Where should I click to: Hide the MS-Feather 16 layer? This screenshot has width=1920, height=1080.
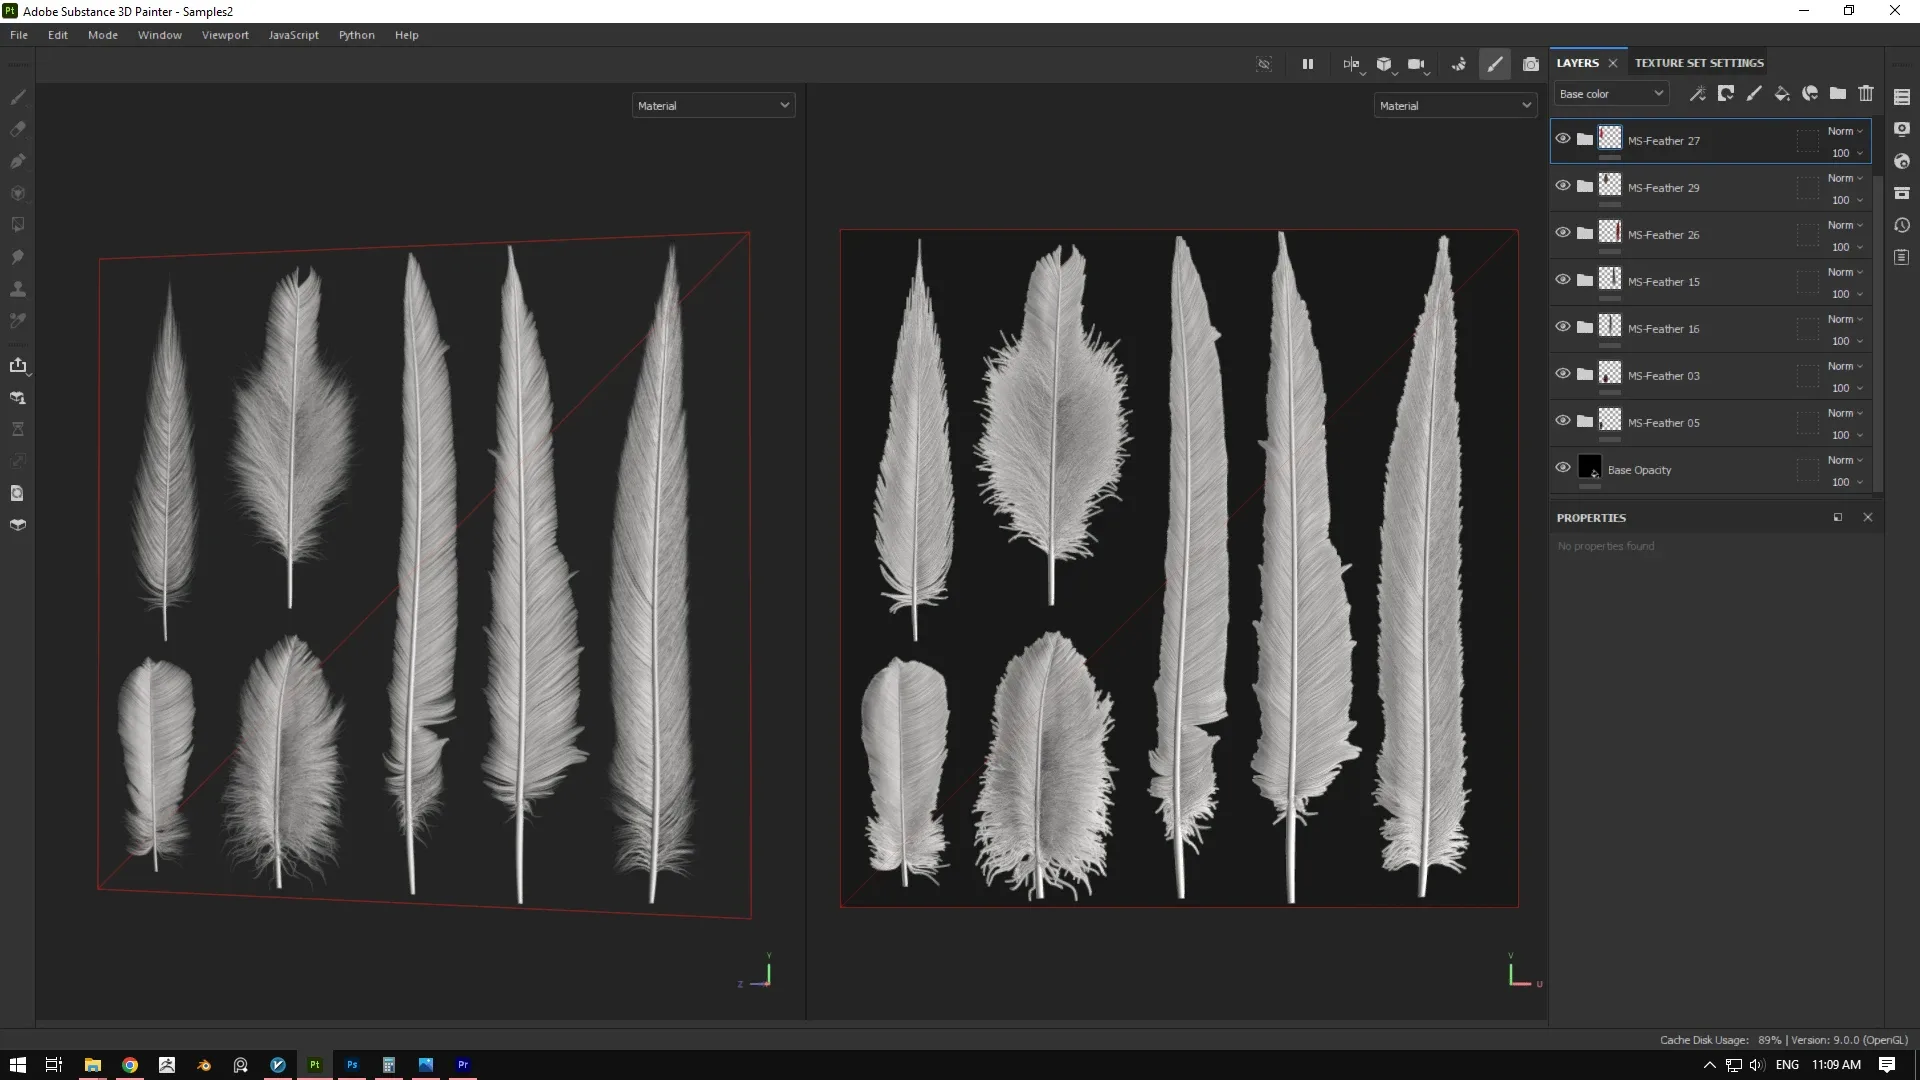1563,327
